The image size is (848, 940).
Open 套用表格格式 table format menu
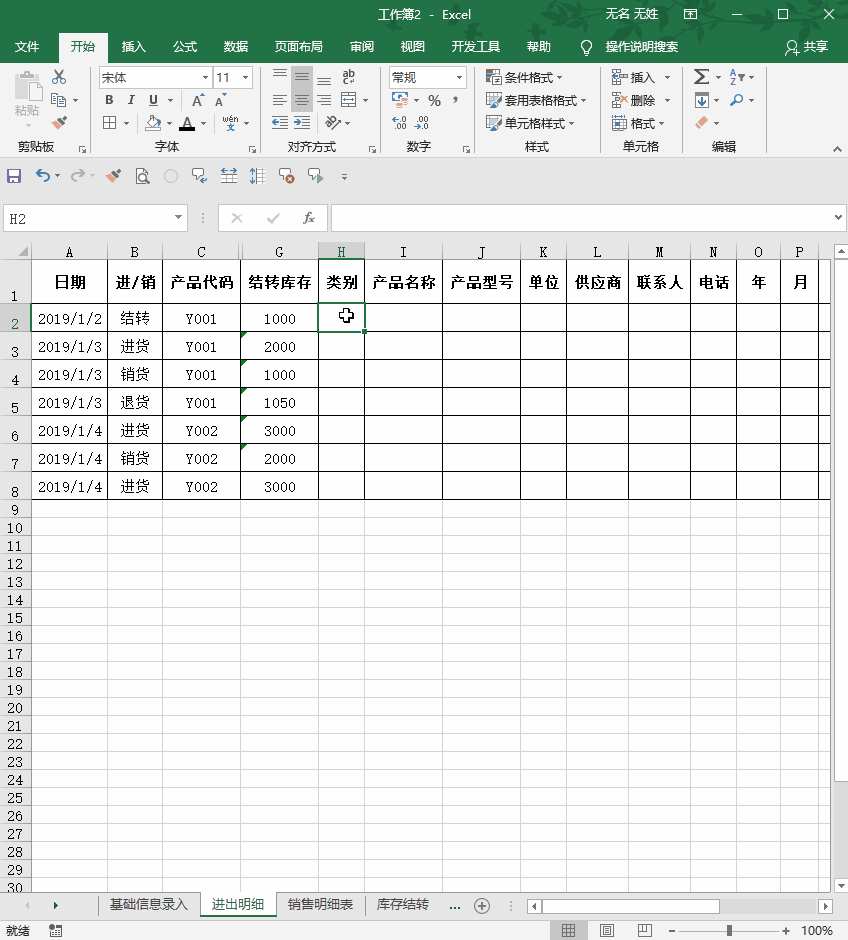click(536, 100)
